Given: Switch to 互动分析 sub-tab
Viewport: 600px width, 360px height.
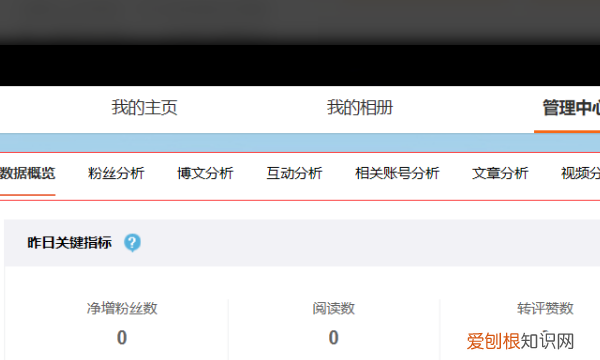Looking at the screenshot, I should pyautogui.click(x=294, y=173).
